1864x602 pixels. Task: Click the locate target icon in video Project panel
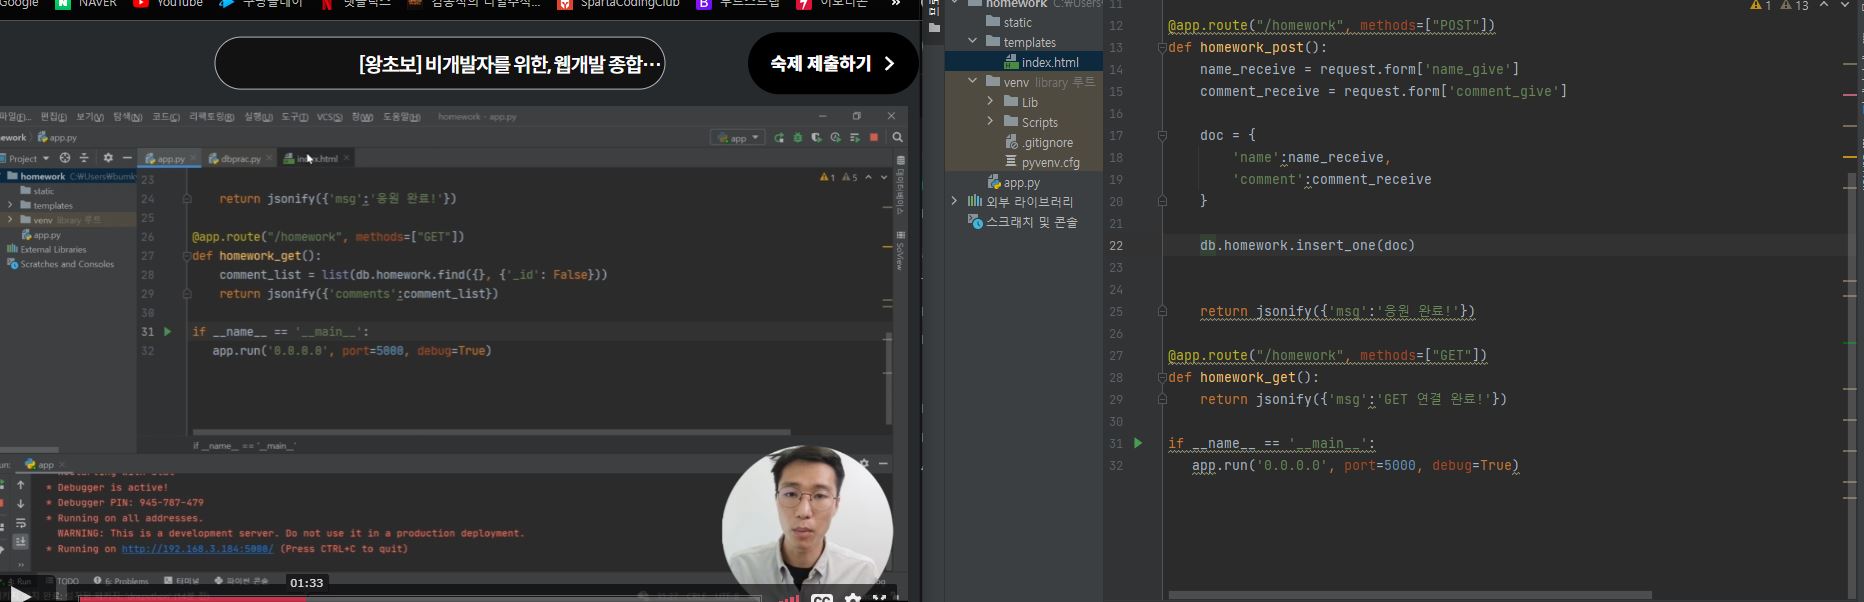[65, 158]
